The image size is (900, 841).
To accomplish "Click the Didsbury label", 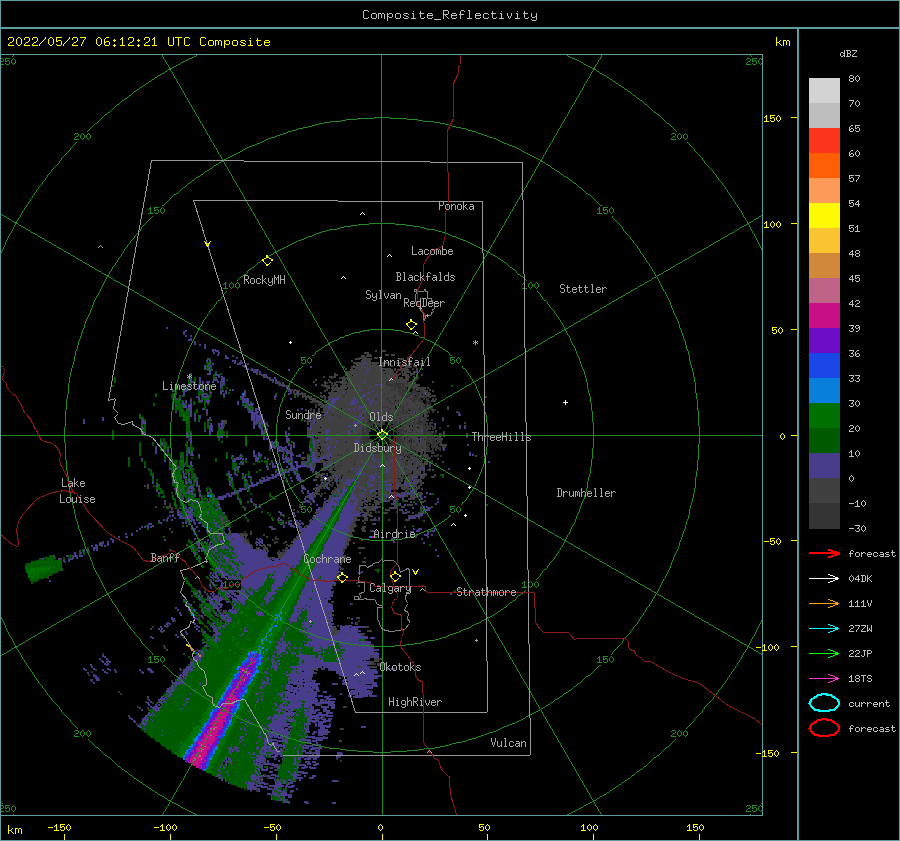I will 378,448.
